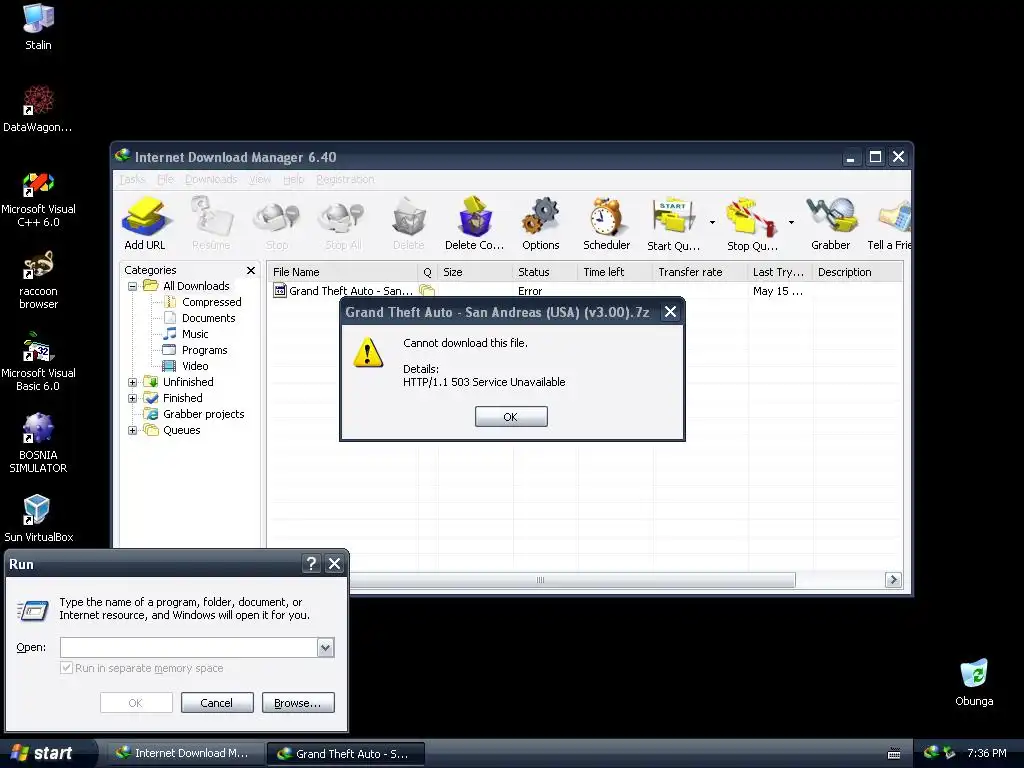Collapse the All Downloads tree node
The width and height of the screenshot is (1024, 768).
[x=133, y=286]
